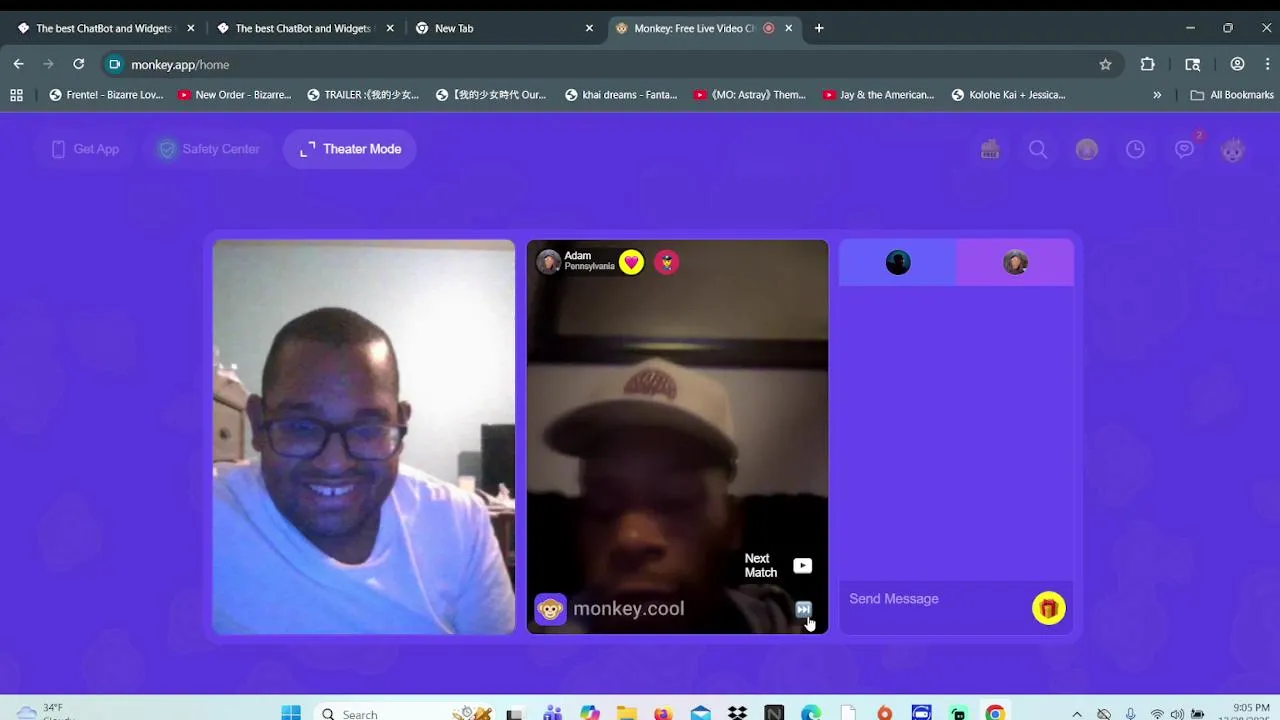Expand the hidden bookmarks chevron
The height and width of the screenshot is (720, 1280).
pos(1157,95)
